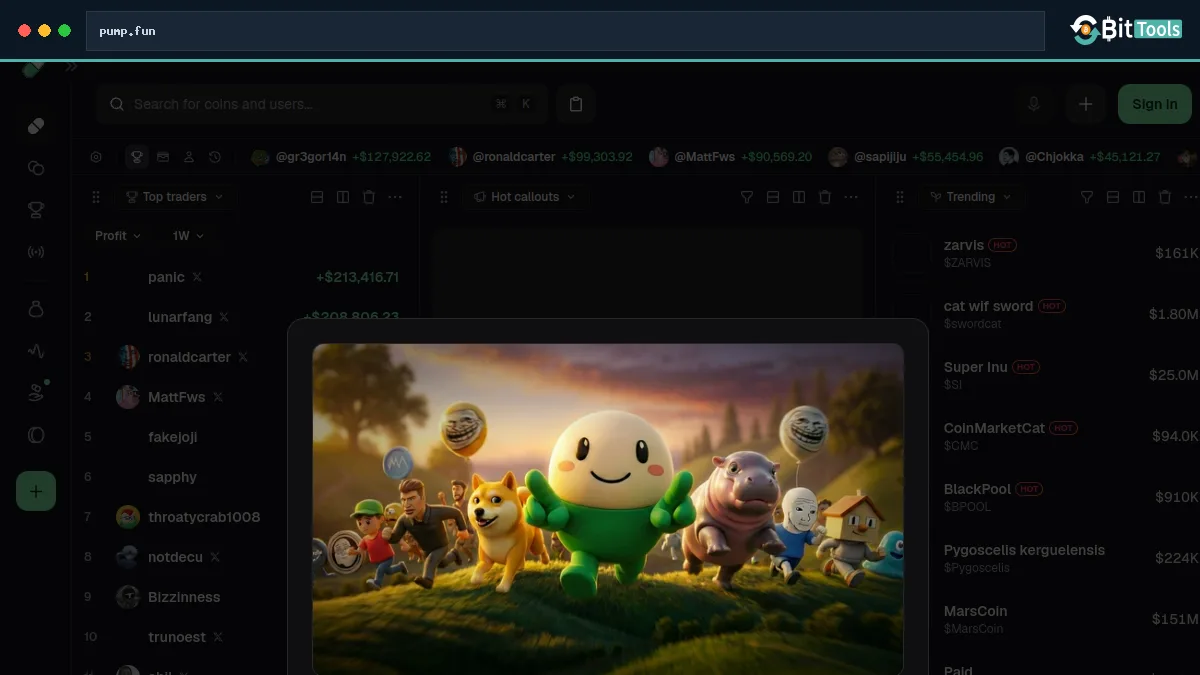Screen dimensions: 1200x675
Task: Click the microphone icon in header
Action: pos(1034,104)
